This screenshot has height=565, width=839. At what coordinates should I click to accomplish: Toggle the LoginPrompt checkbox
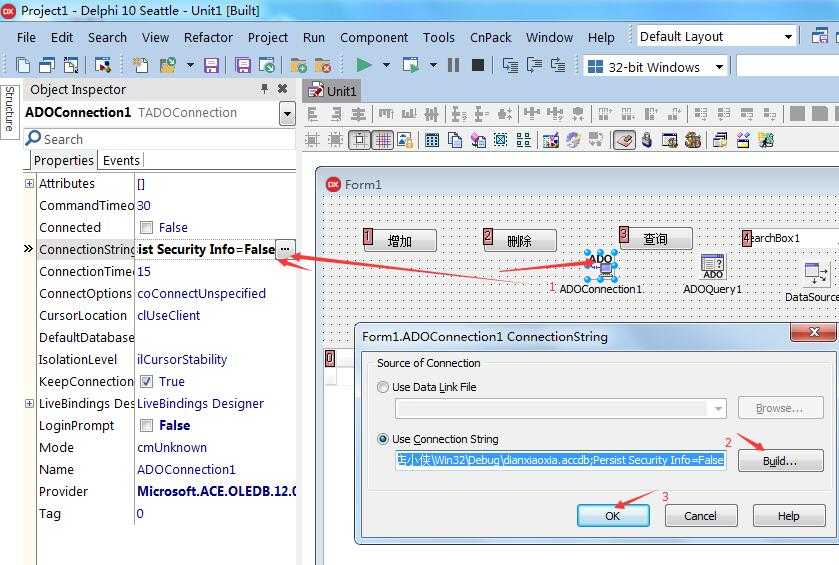coord(146,425)
